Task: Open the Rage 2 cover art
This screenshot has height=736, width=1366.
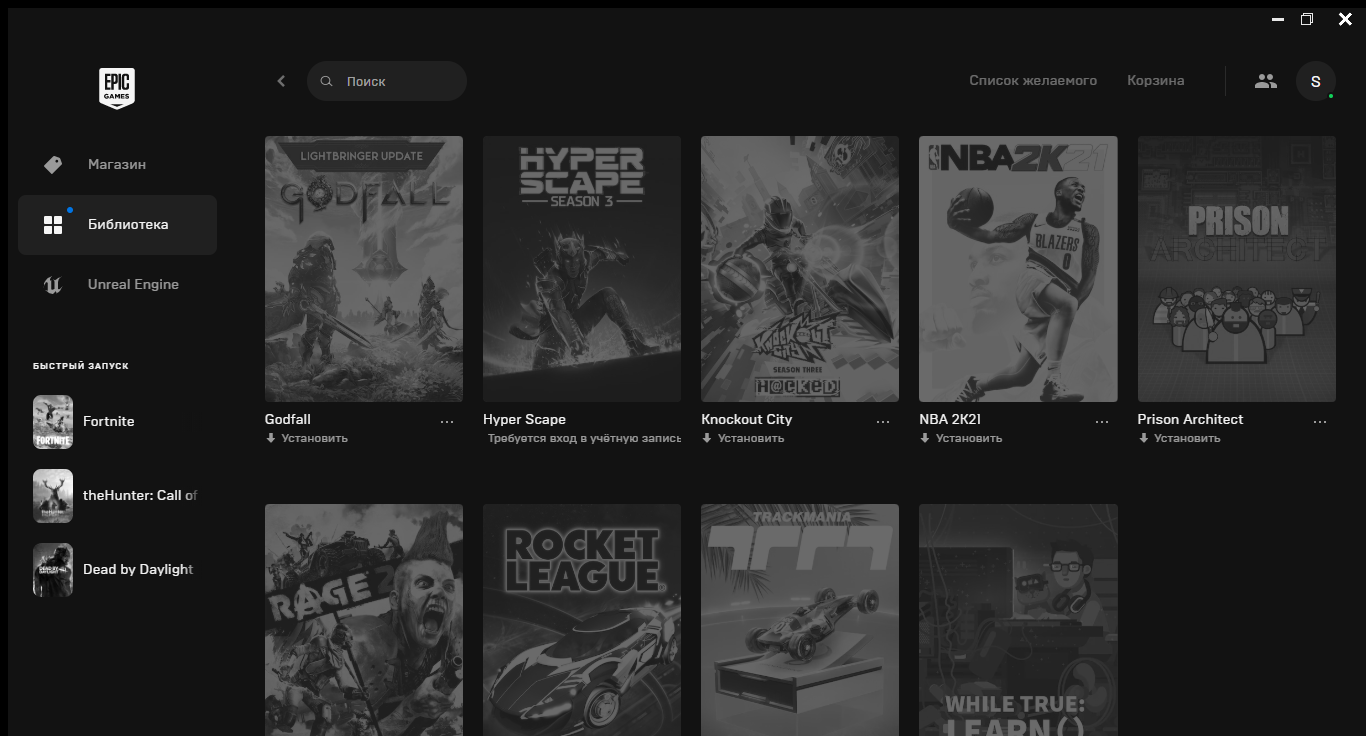Action: point(364,620)
